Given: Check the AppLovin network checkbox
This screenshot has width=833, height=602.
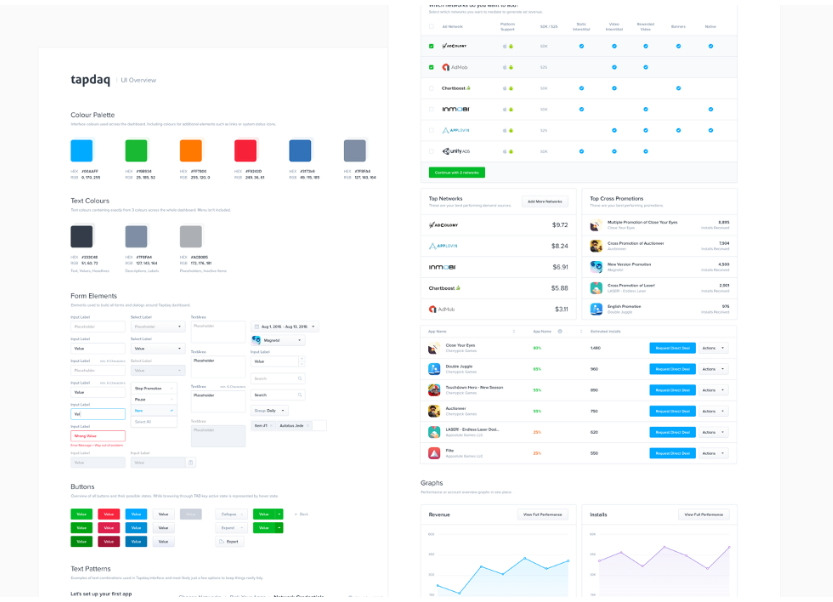Looking at the screenshot, I should pos(431,130).
